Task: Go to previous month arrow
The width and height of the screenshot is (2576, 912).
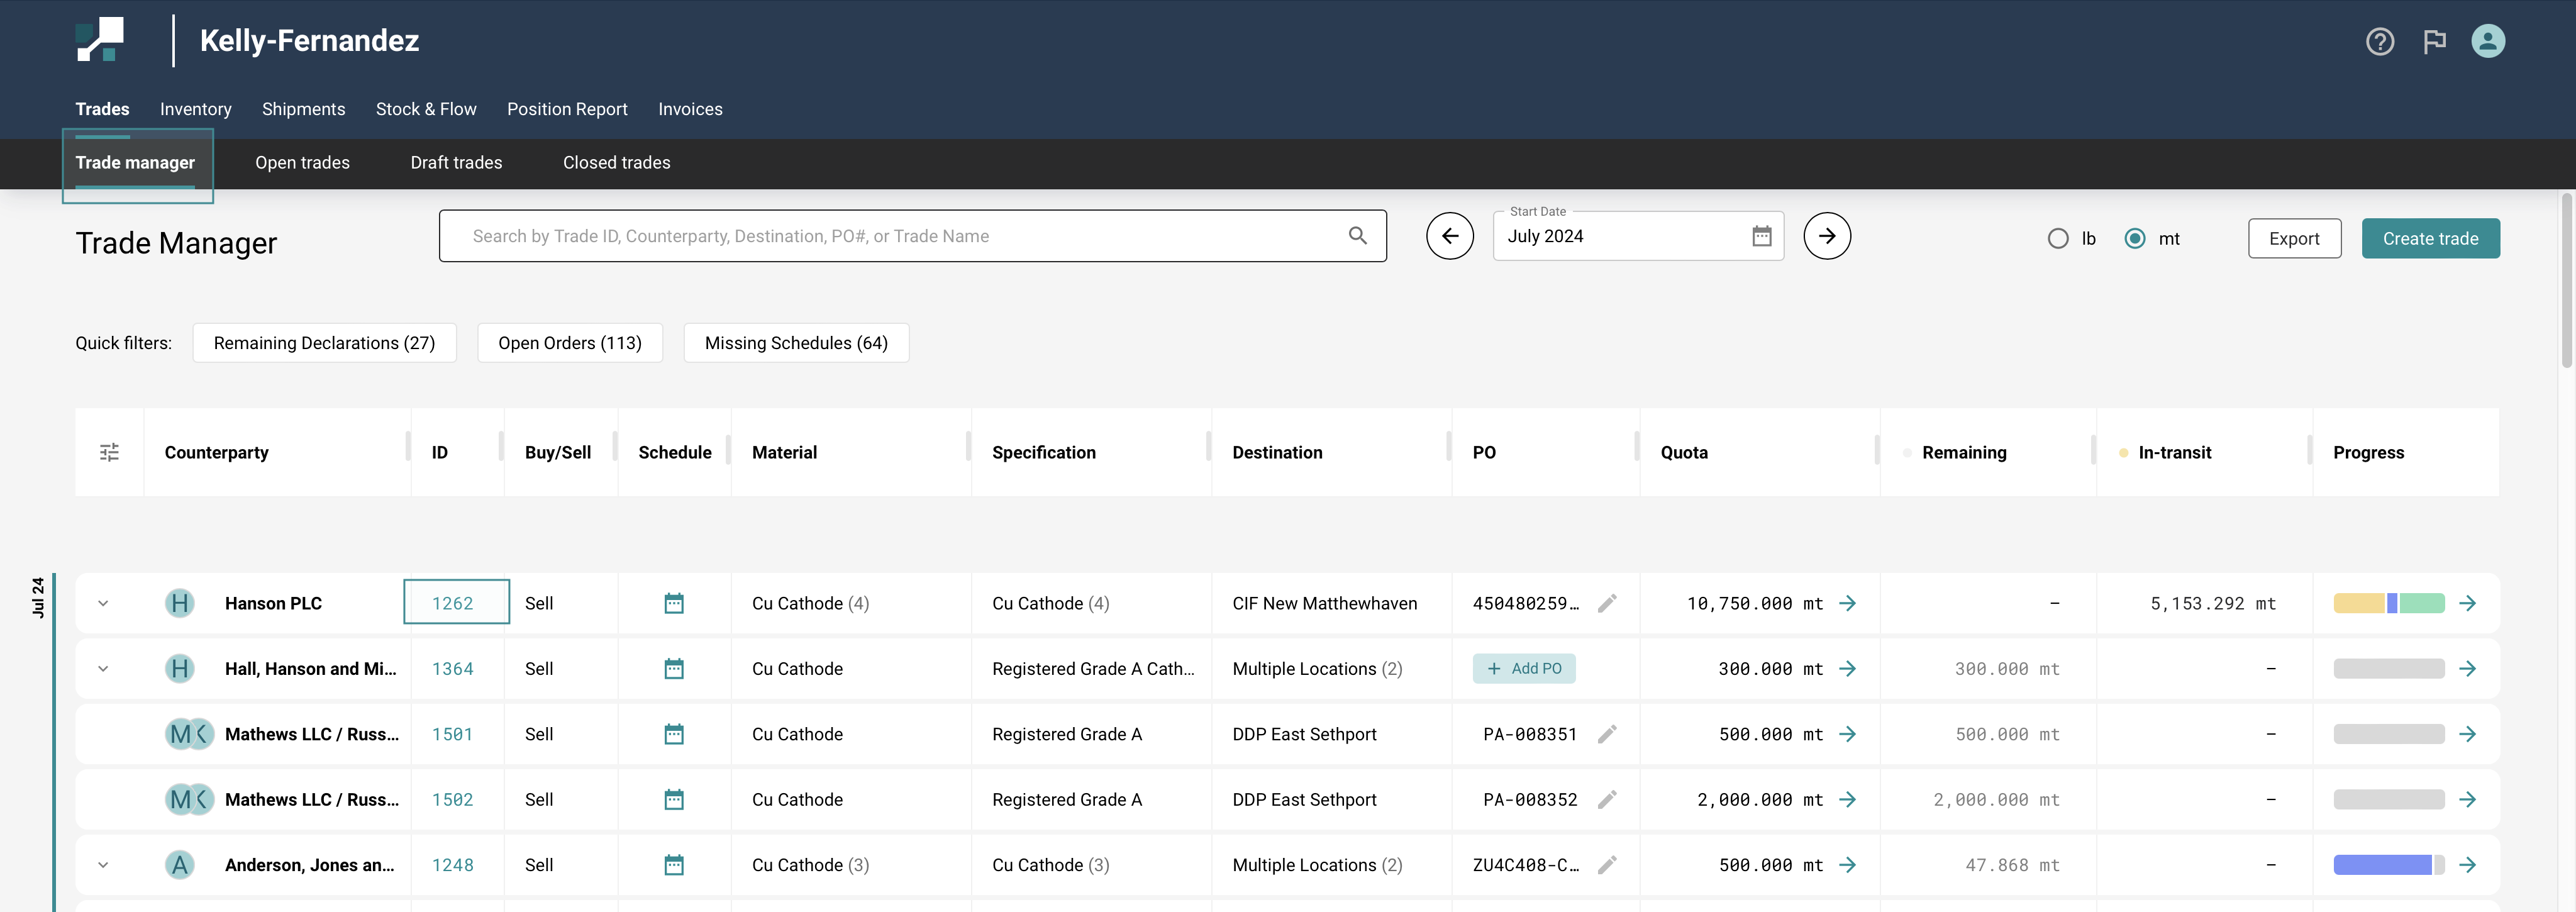Action: point(1449,236)
